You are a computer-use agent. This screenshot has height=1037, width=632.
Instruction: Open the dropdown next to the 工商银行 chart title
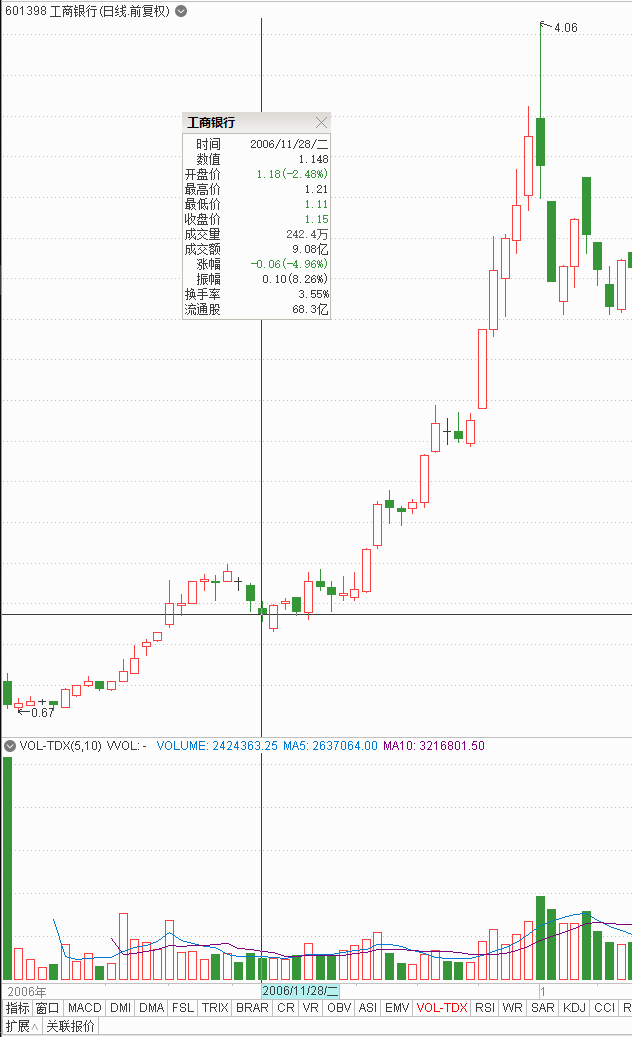(180, 11)
